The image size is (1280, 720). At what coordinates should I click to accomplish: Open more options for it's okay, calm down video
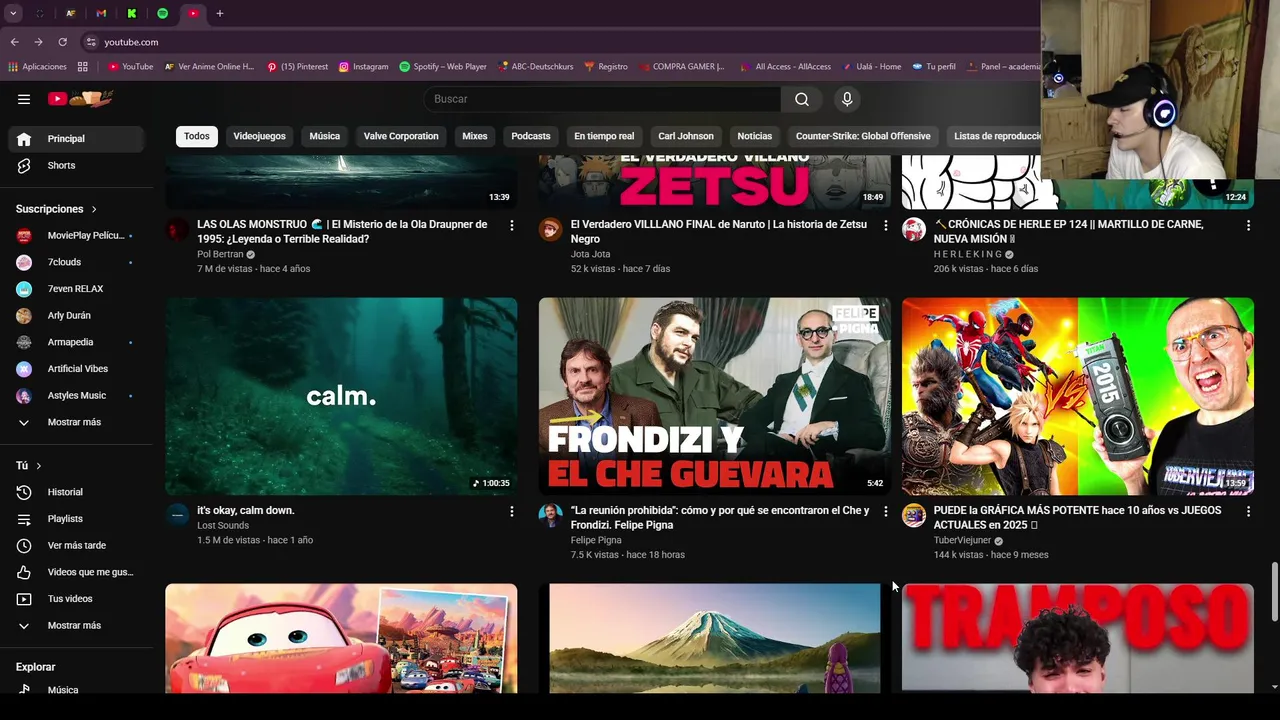pos(512,511)
